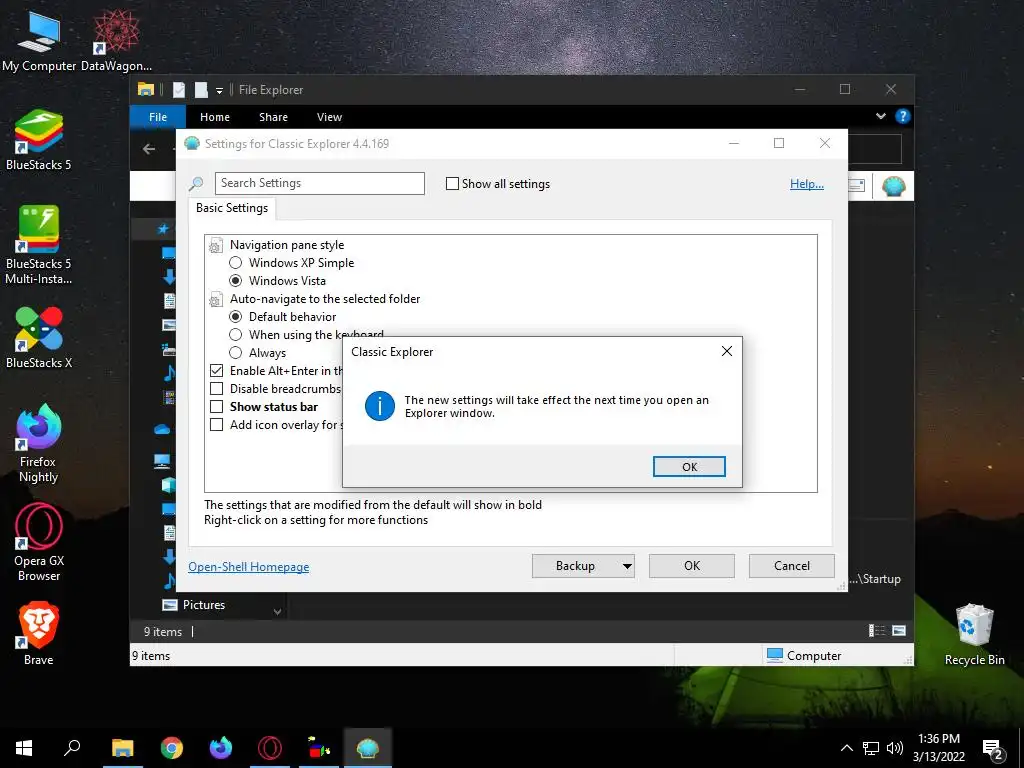
Task: Click the back arrow in File Explorer
Action: coord(149,149)
